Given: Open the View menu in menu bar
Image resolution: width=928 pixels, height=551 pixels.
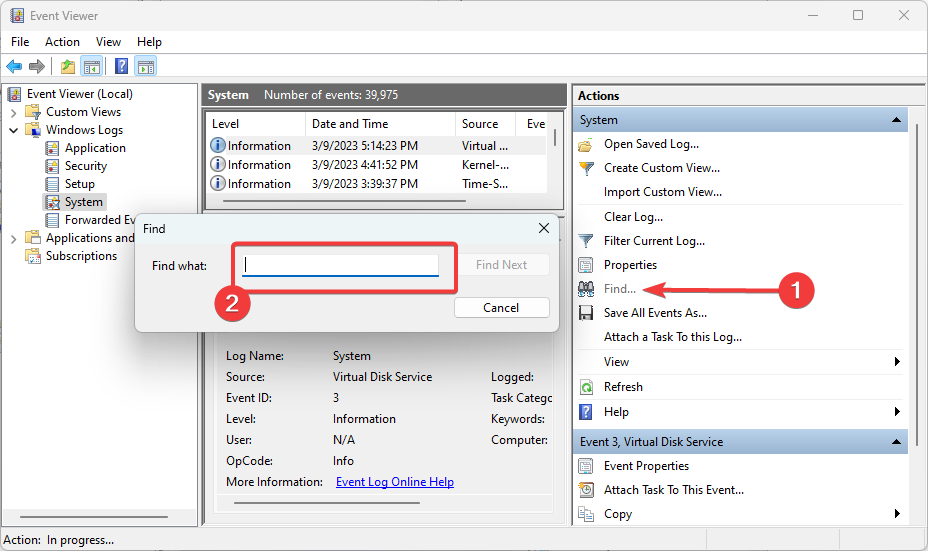Looking at the screenshot, I should click(108, 42).
